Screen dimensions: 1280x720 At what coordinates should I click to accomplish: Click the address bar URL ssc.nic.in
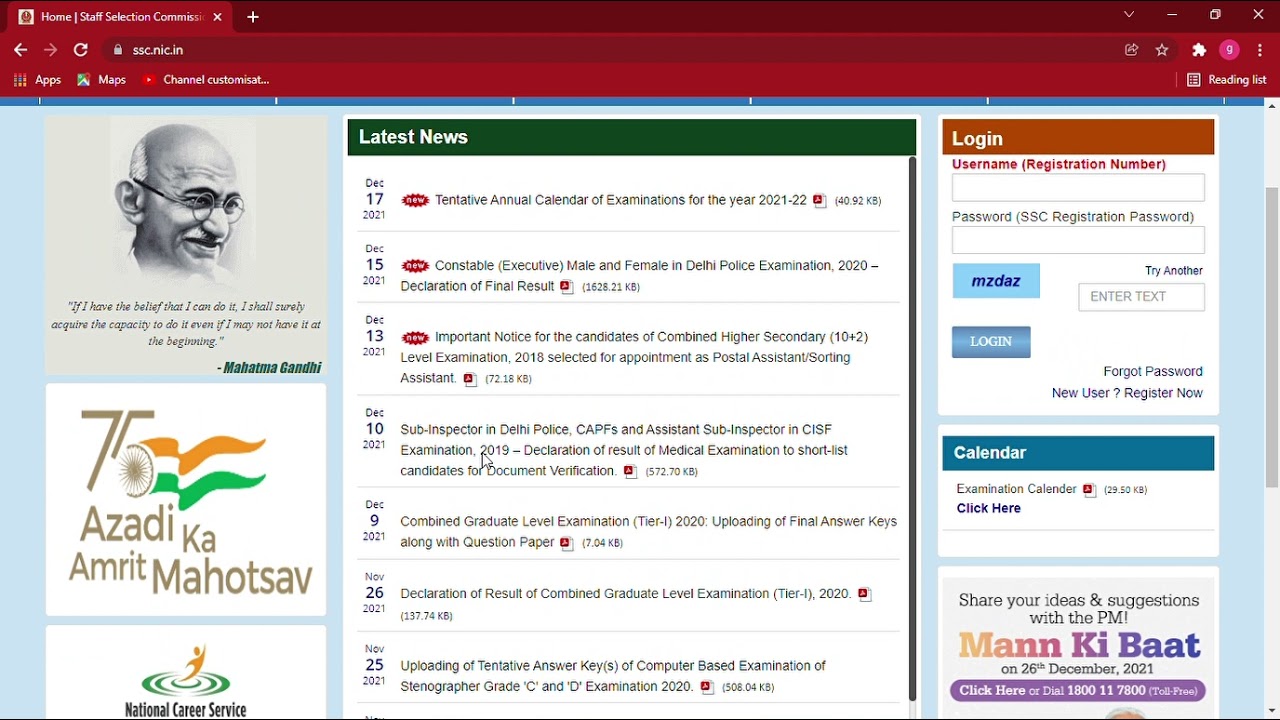point(158,50)
